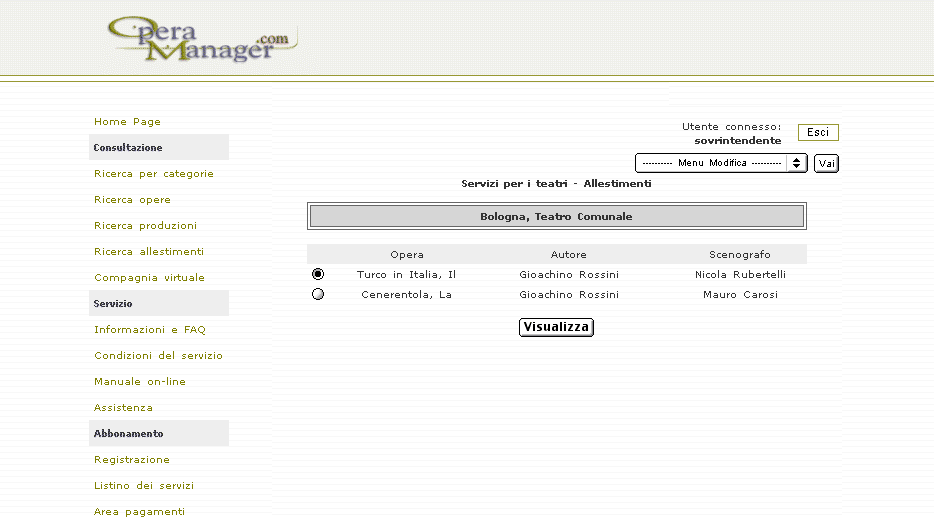Viewport: 934px width, 518px height.
Task: Open Compagnia virtuale link
Action: [149, 278]
